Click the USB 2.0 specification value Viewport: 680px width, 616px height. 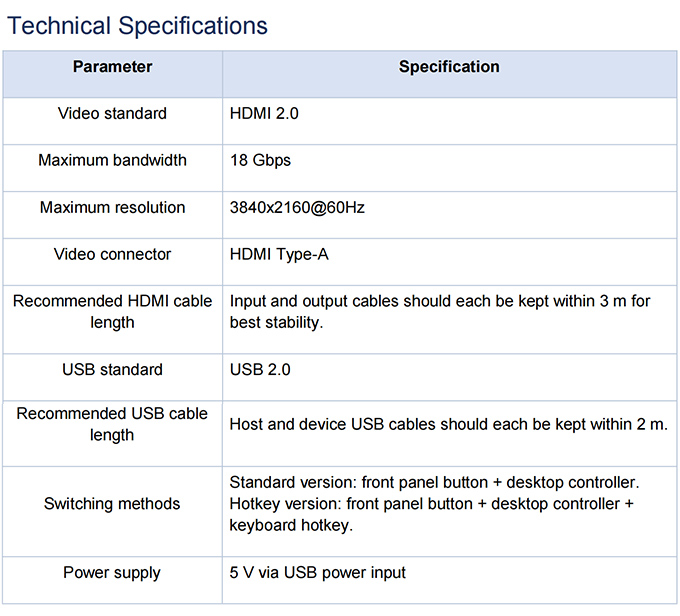coord(260,370)
